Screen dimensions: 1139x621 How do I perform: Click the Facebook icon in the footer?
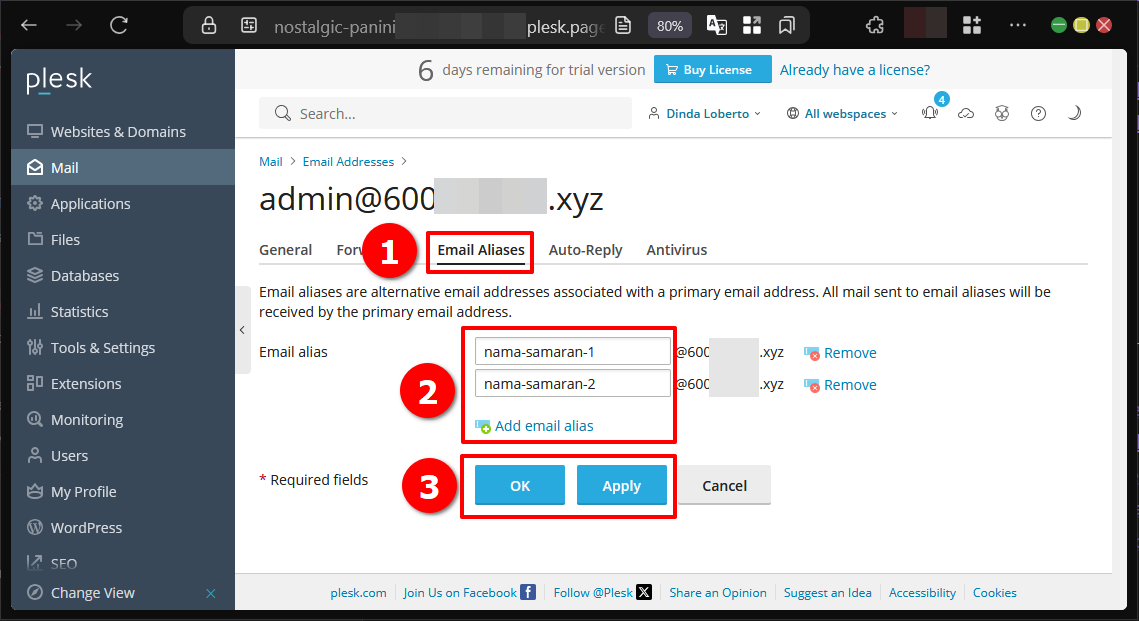point(527,592)
